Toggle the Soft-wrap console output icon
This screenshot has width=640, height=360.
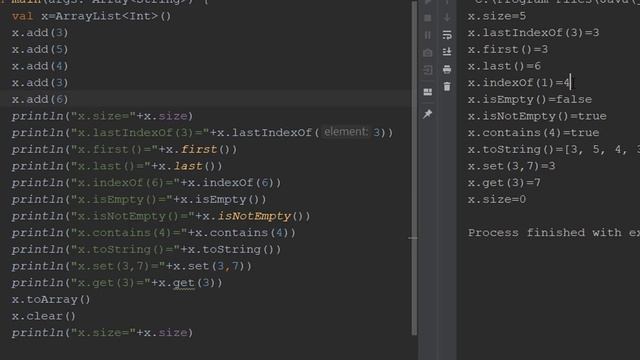[x=447, y=35]
